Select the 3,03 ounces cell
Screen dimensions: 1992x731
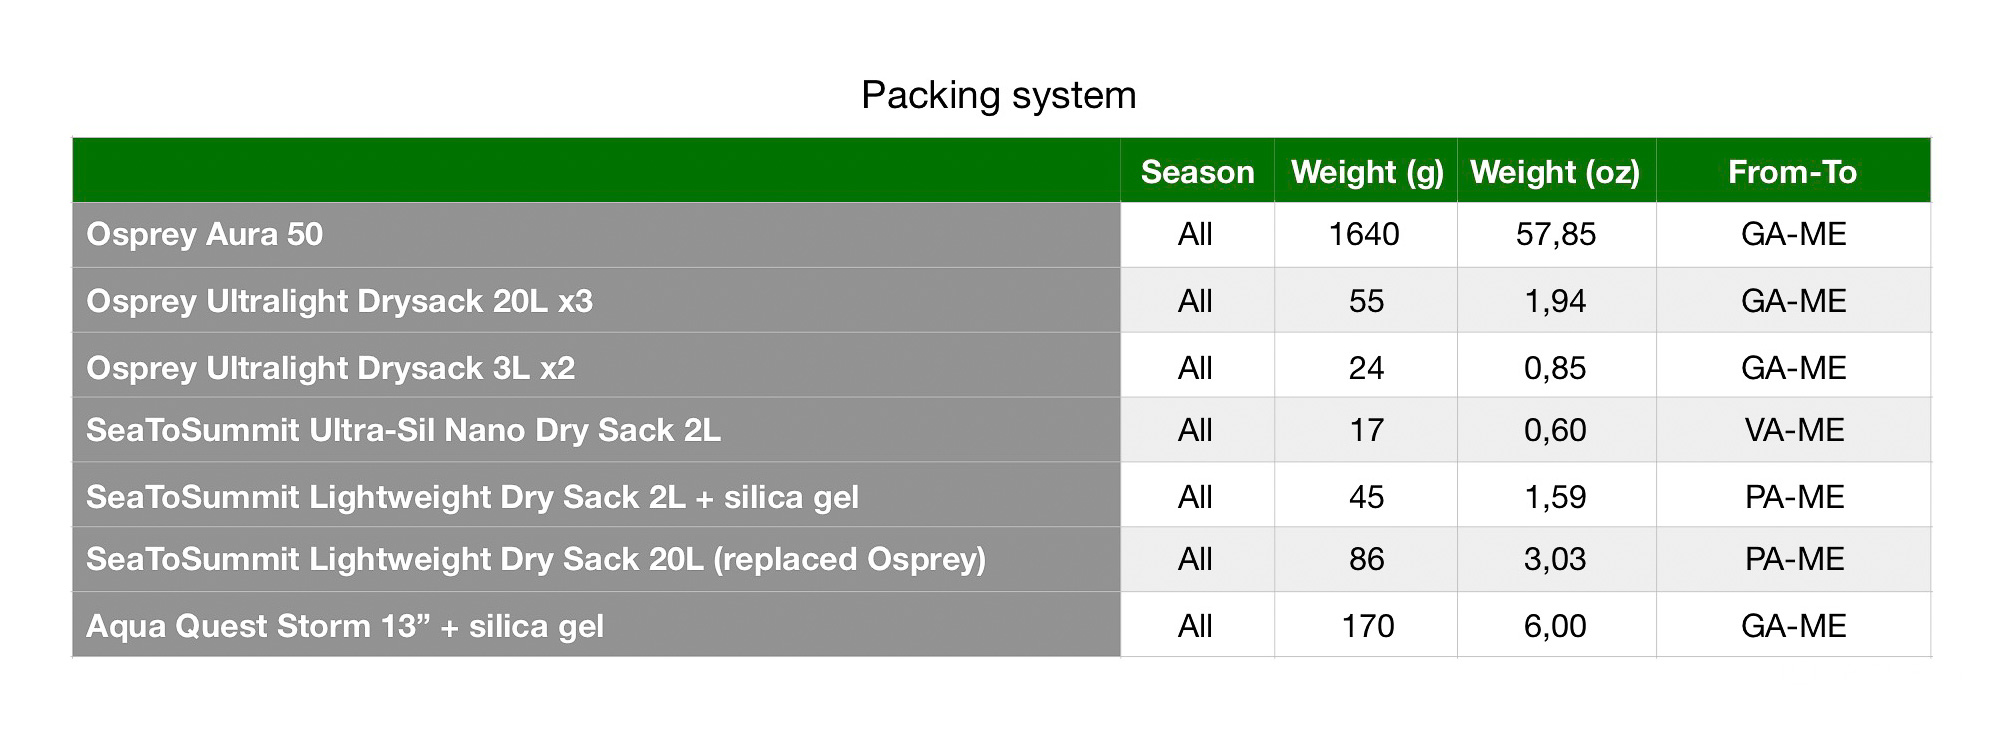1556,559
